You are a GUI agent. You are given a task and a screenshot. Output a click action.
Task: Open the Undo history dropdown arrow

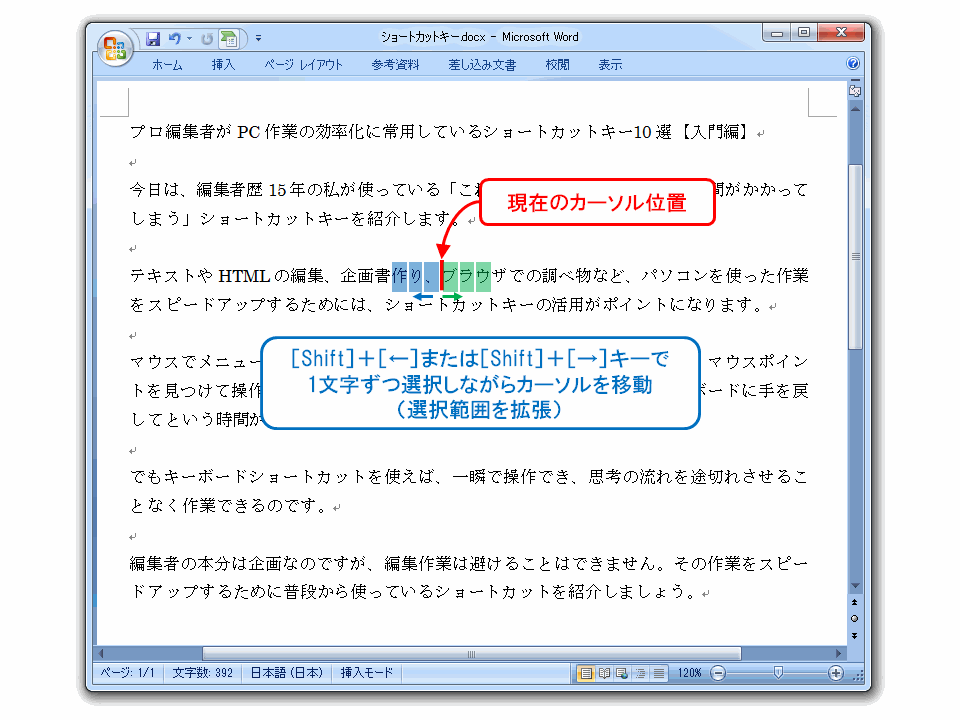[x=190, y=39]
